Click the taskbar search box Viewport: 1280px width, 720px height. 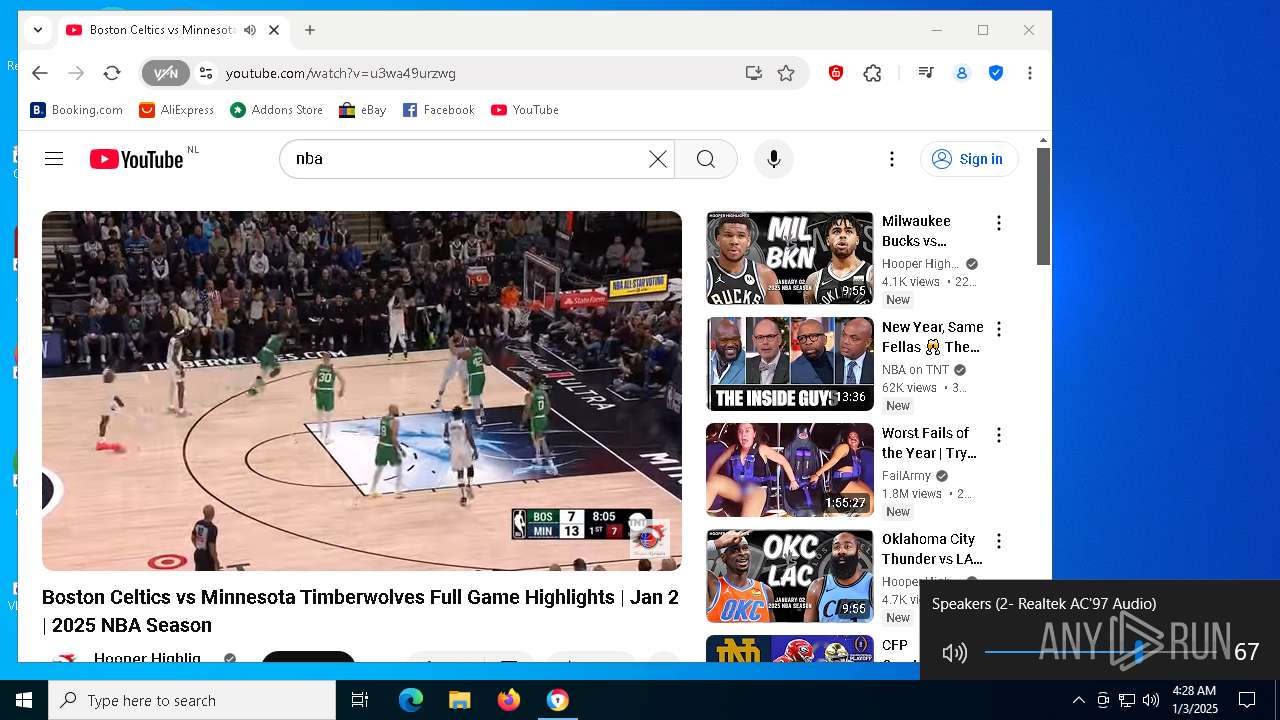pyautogui.click(x=192, y=700)
